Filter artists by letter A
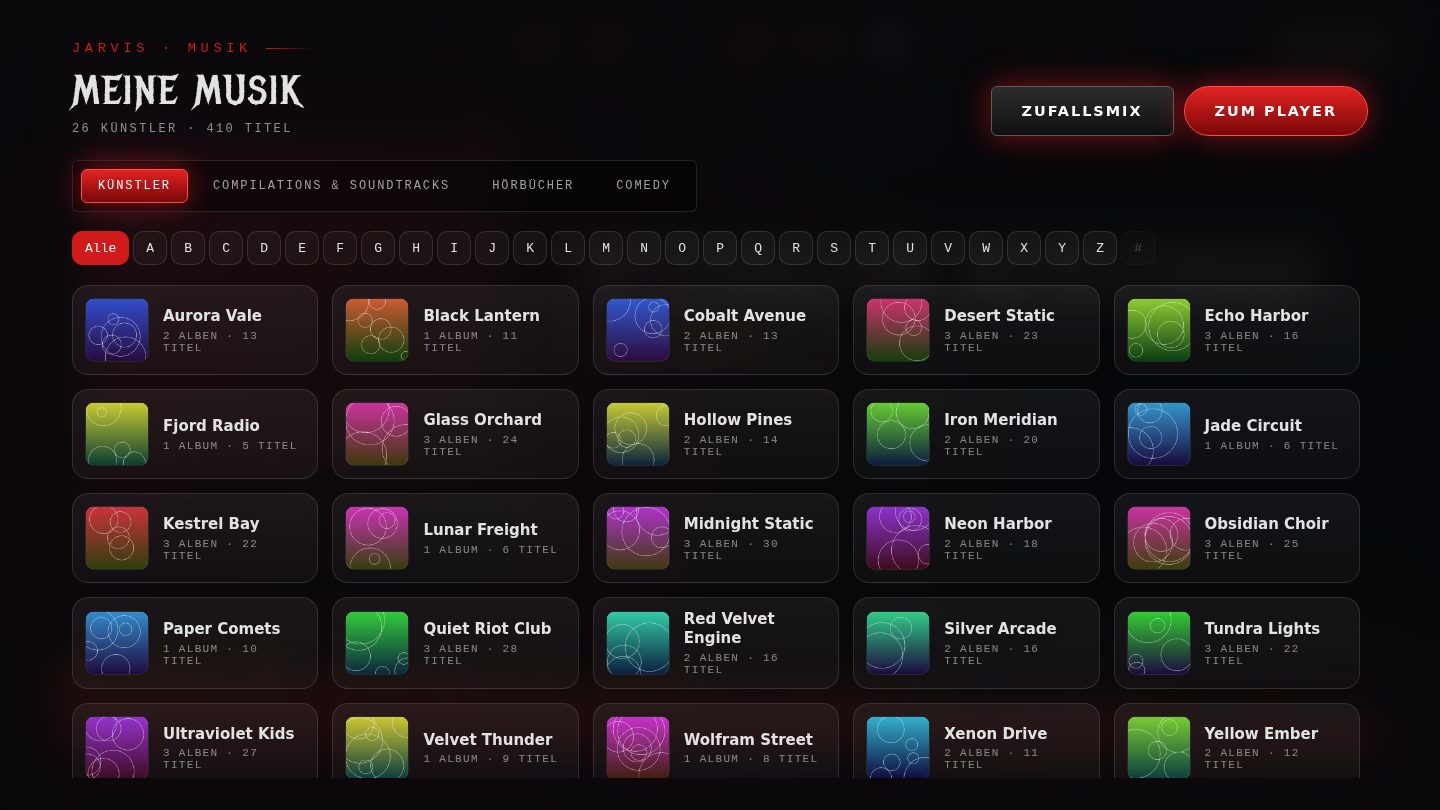The width and height of the screenshot is (1440, 810). coord(150,248)
